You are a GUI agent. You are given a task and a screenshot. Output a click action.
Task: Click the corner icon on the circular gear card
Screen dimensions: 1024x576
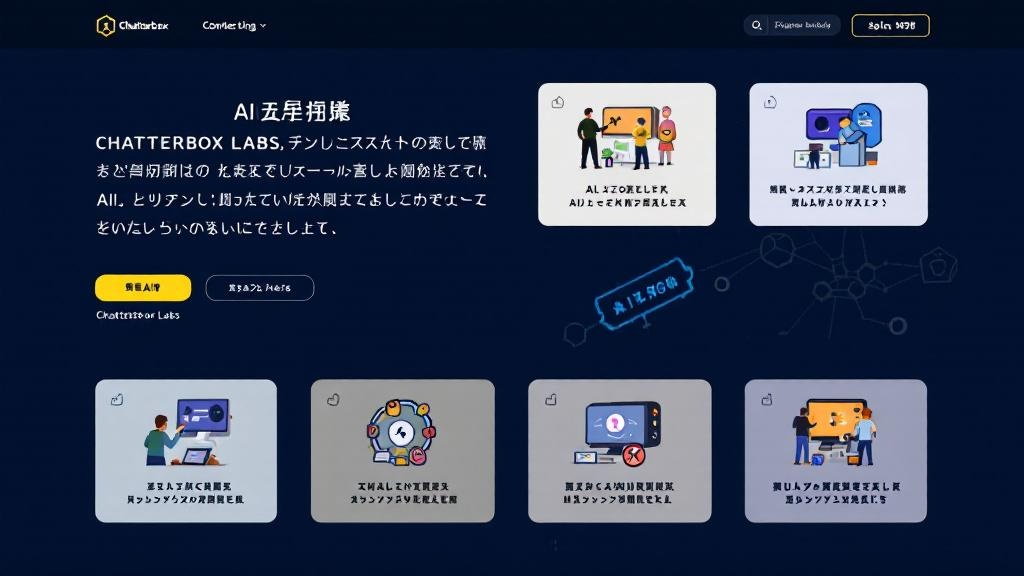(333, 400)
